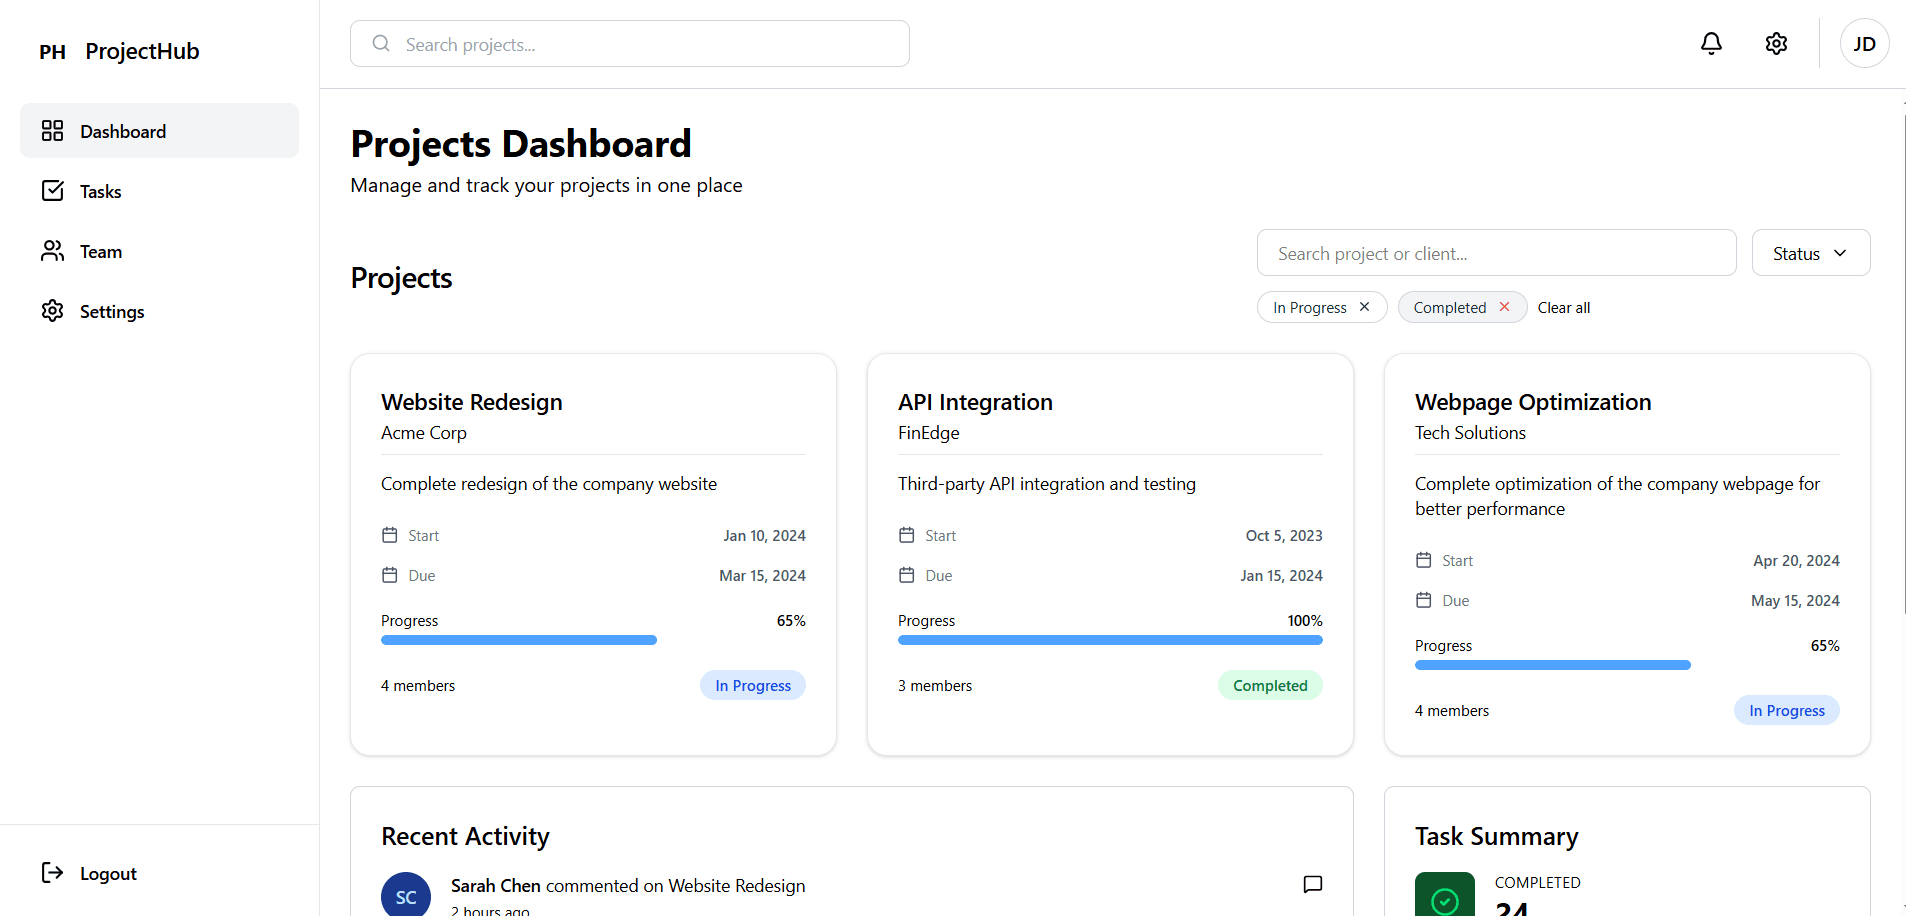Open the Website Redesign project card title
Screen dimensions: 1906x916
(x=471, y=401)
